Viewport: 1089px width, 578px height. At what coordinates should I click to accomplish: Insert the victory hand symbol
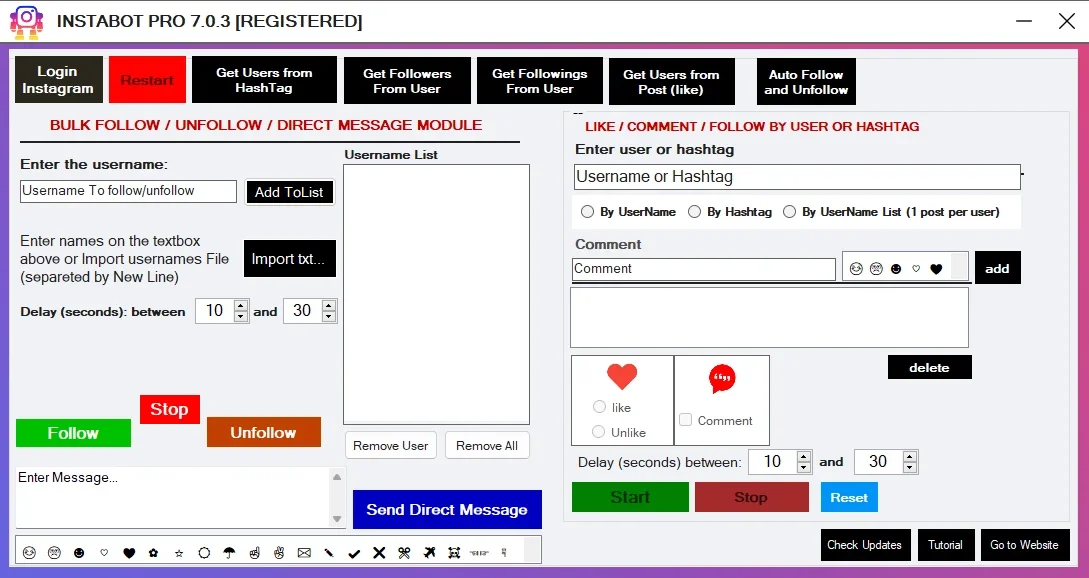279,553
